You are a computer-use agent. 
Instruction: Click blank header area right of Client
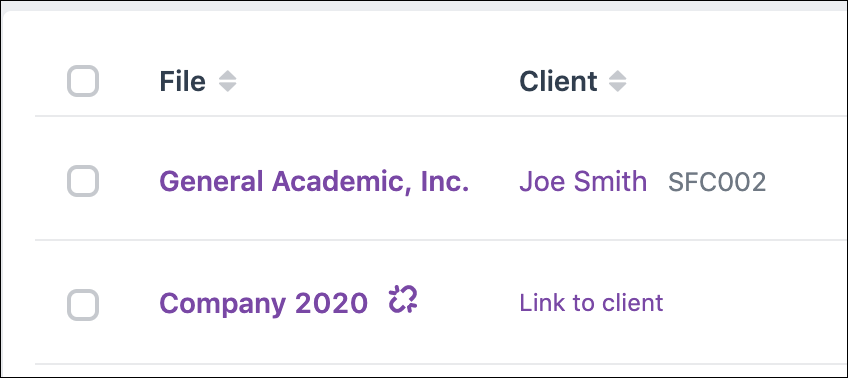[736, 82]
